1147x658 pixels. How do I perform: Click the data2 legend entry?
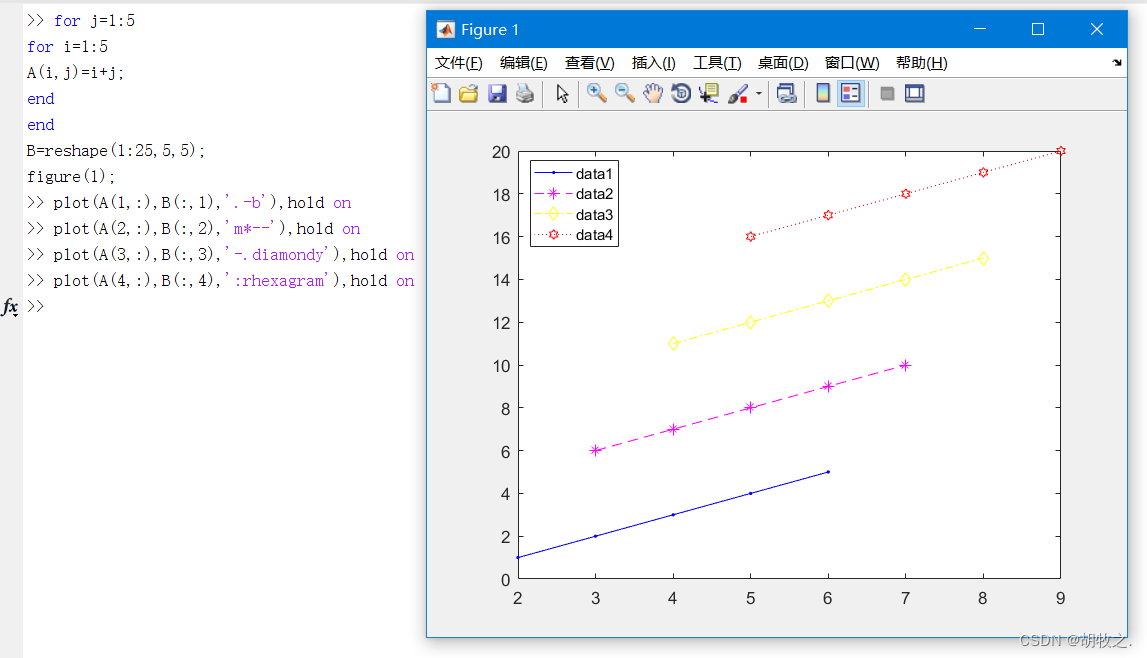(574, 194)
